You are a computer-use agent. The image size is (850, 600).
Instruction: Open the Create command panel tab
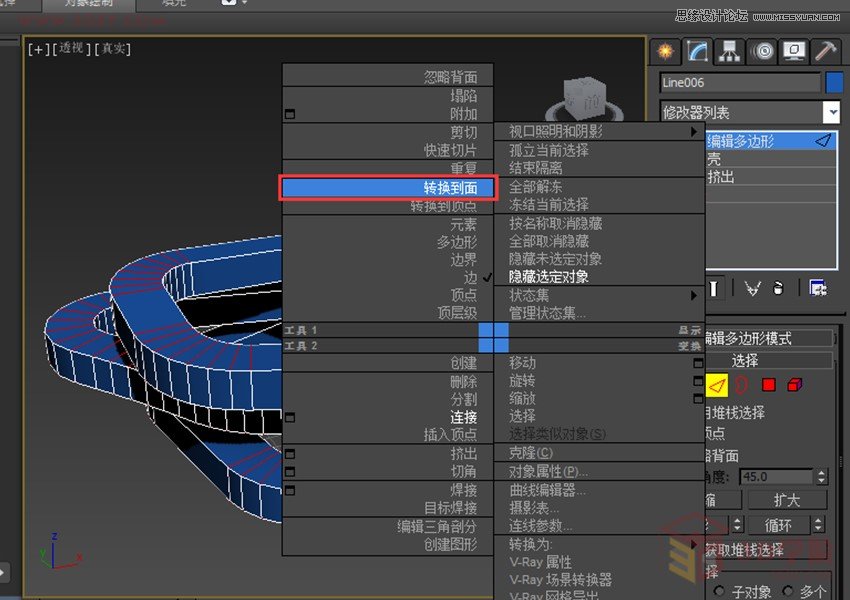[x=665, y=51]
